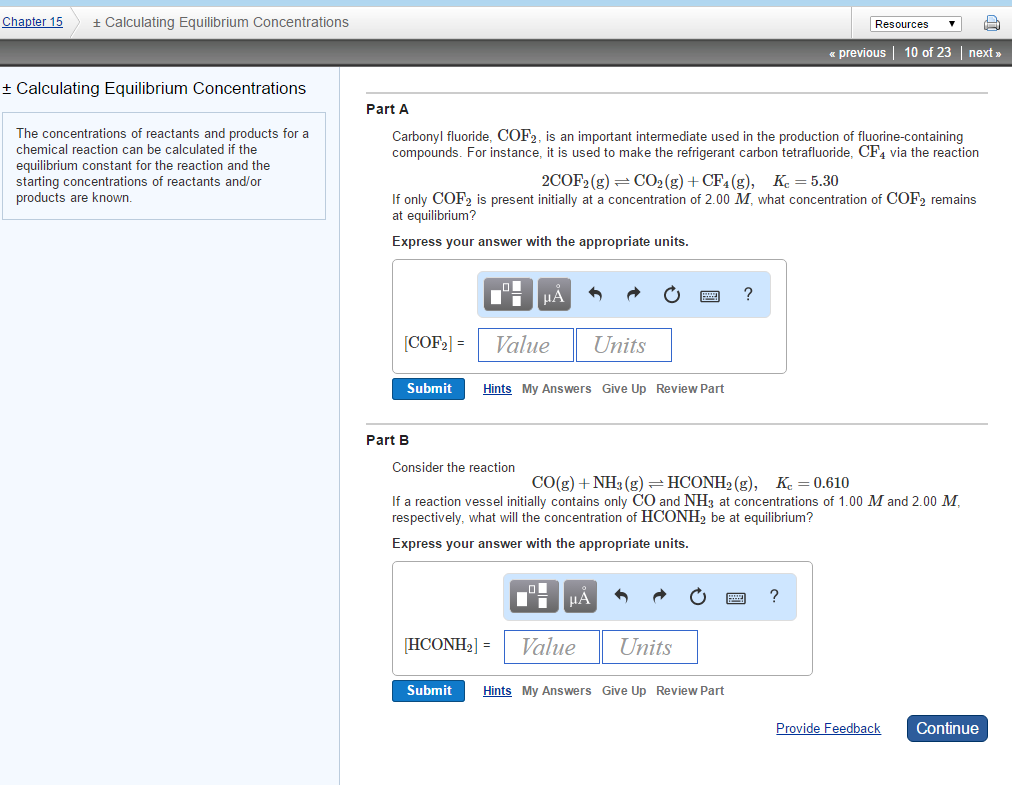Open the on-screen keyboard icon in Part B

coord(735,596)
